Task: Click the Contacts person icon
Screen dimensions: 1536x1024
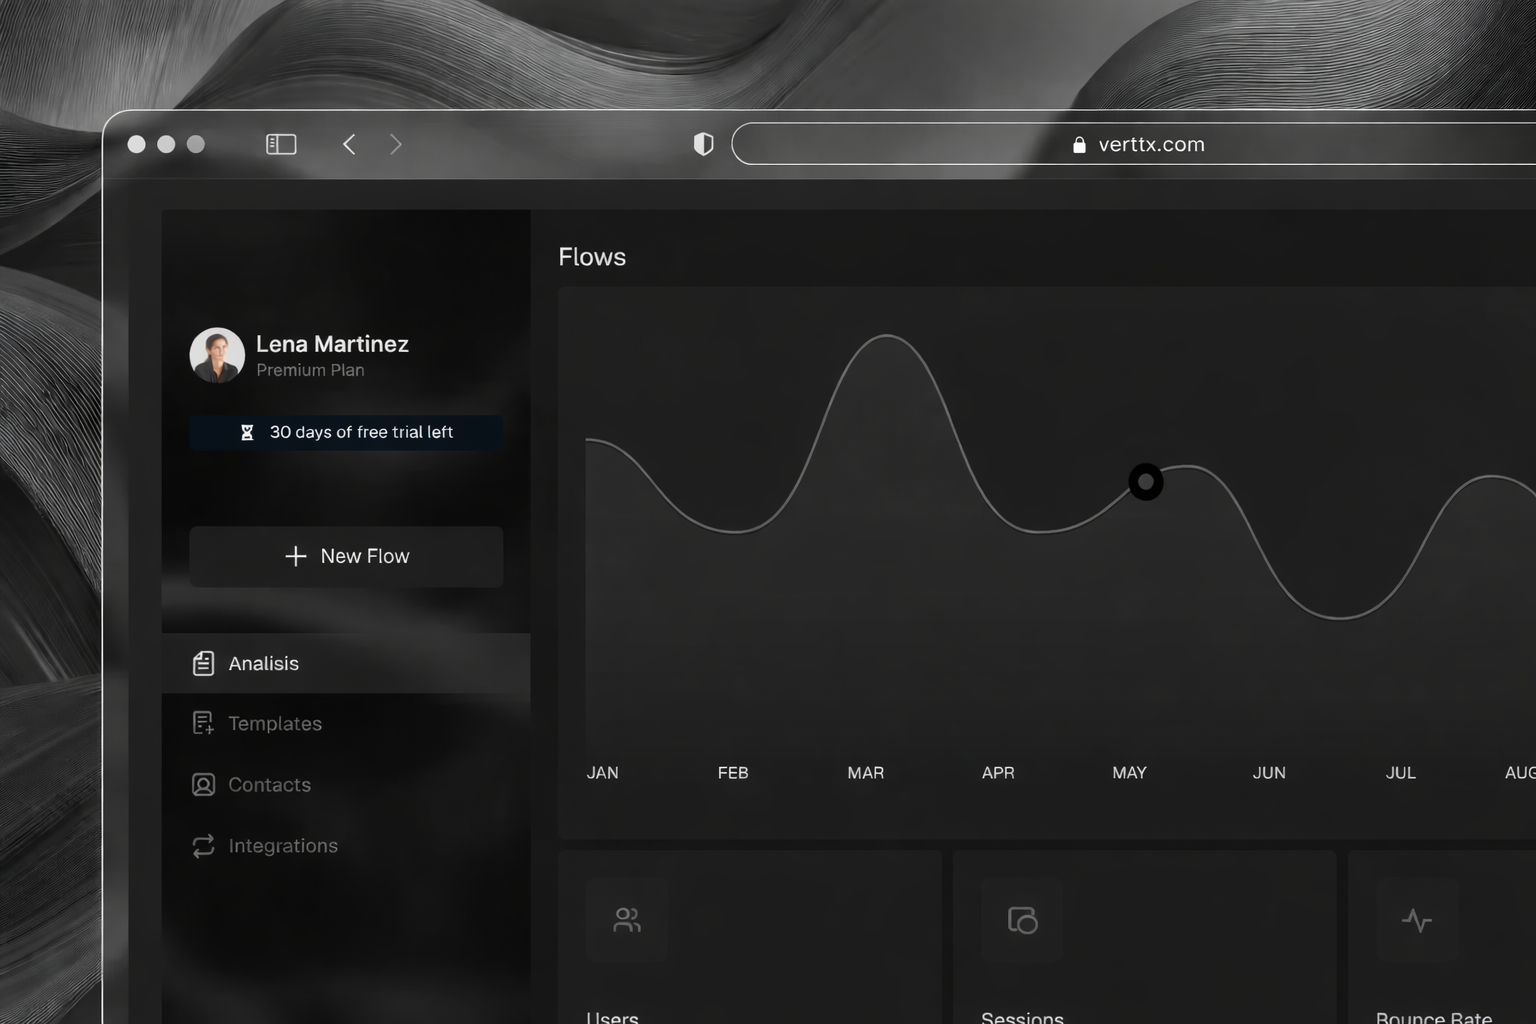Action: 203,785
